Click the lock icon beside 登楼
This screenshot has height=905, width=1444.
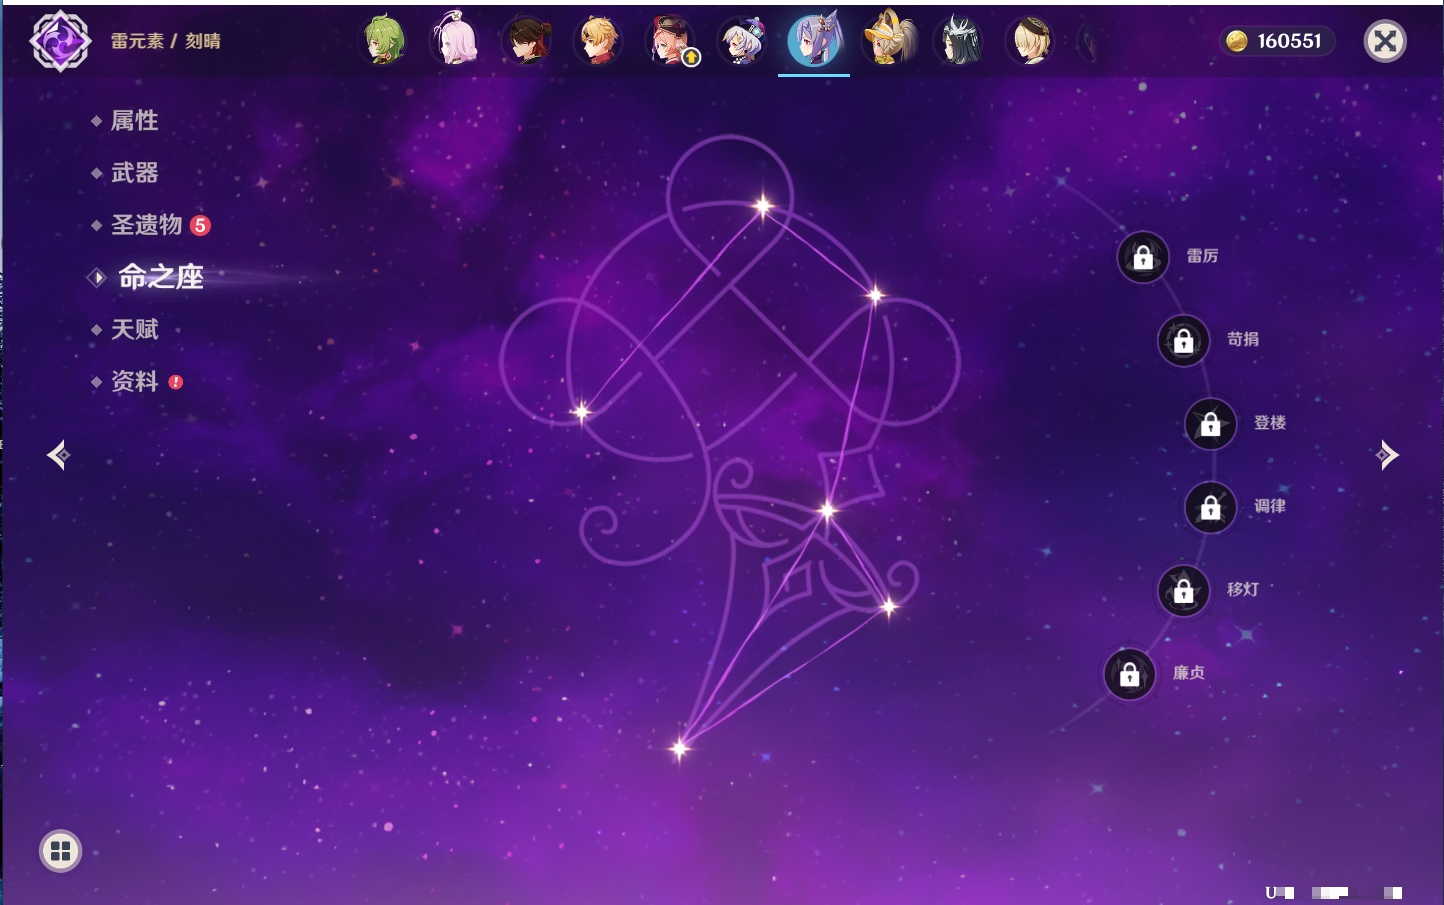(1211, 424)
